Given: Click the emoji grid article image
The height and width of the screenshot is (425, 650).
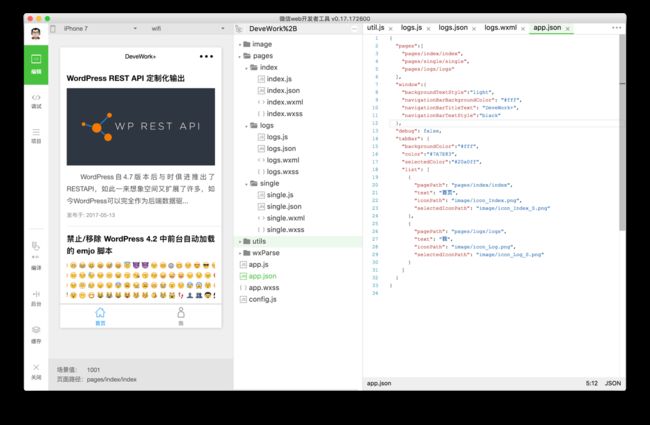Looking at the screenshot, I should click(141, 280).
